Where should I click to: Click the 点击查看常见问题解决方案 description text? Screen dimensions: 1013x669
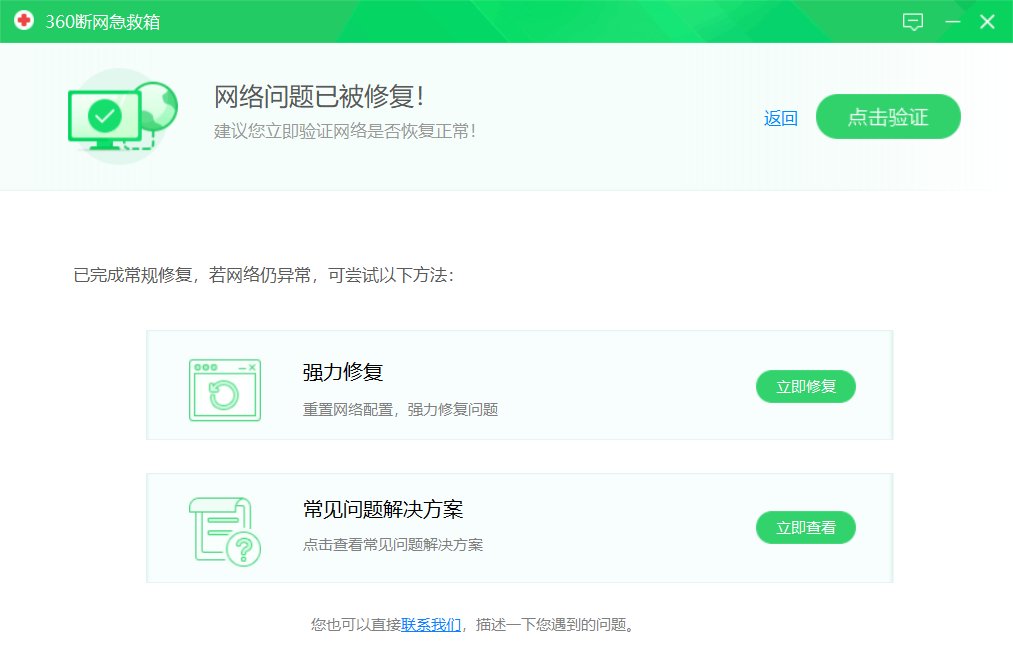point(393,545)
